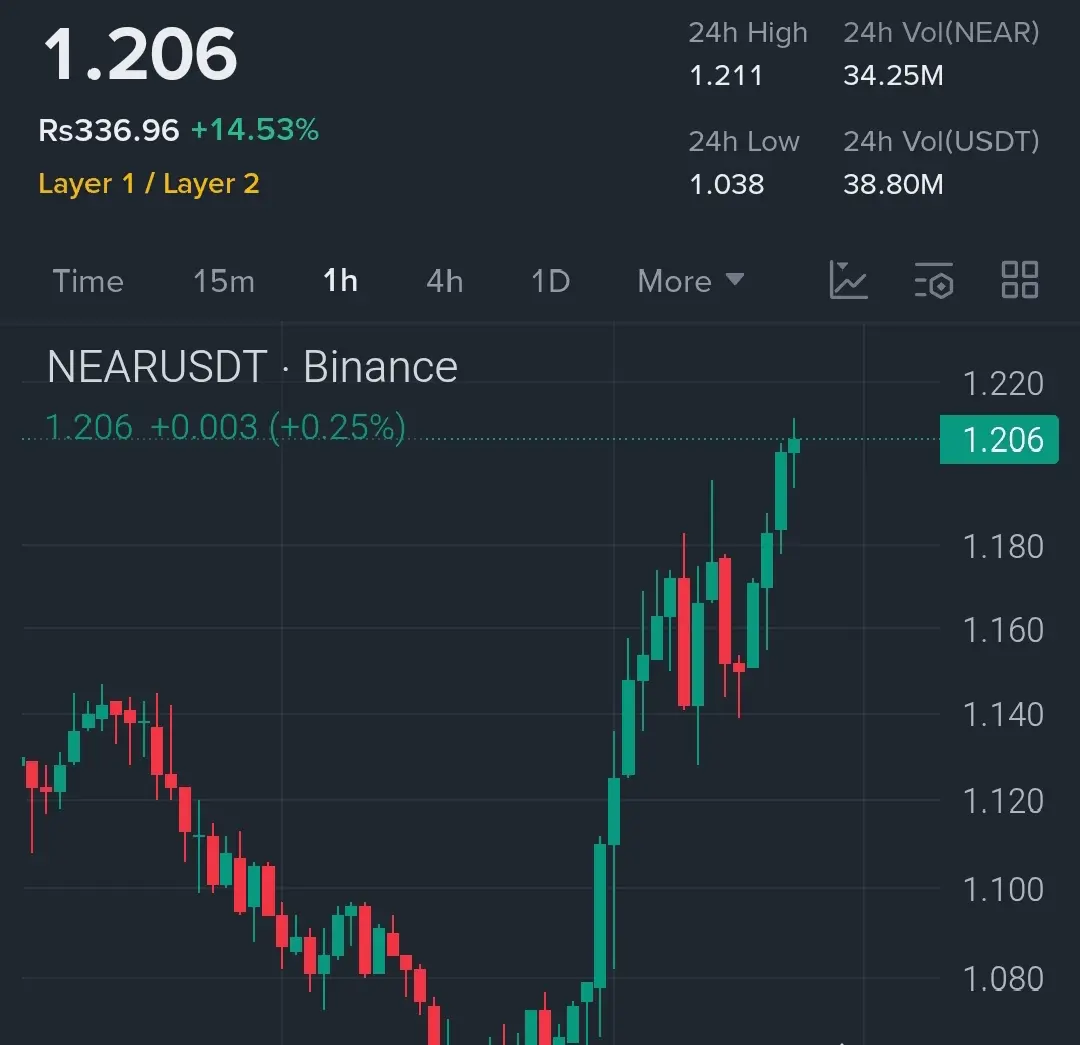Switch to the 4h interval
This screenshot has width=1080, height=1045.
pyautogui.click(x=445, y=281)
